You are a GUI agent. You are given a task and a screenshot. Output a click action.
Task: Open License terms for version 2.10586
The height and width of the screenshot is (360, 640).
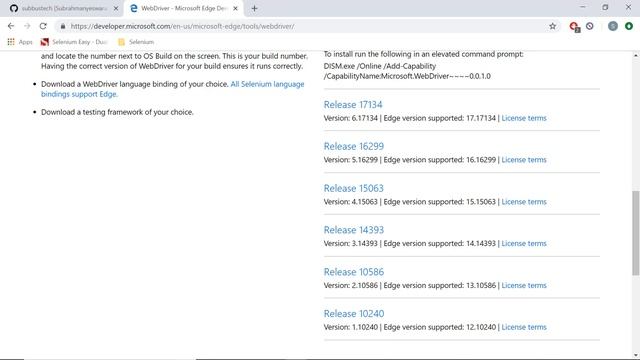pyautogui.click(x=524, y=285)
